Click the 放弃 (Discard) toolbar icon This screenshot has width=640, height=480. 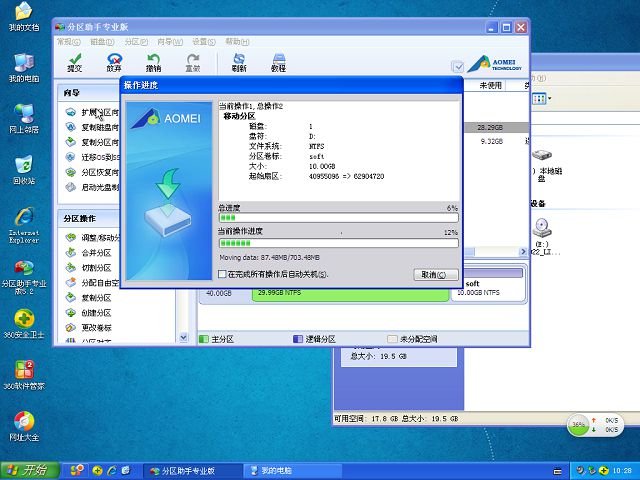pos(114,63)
